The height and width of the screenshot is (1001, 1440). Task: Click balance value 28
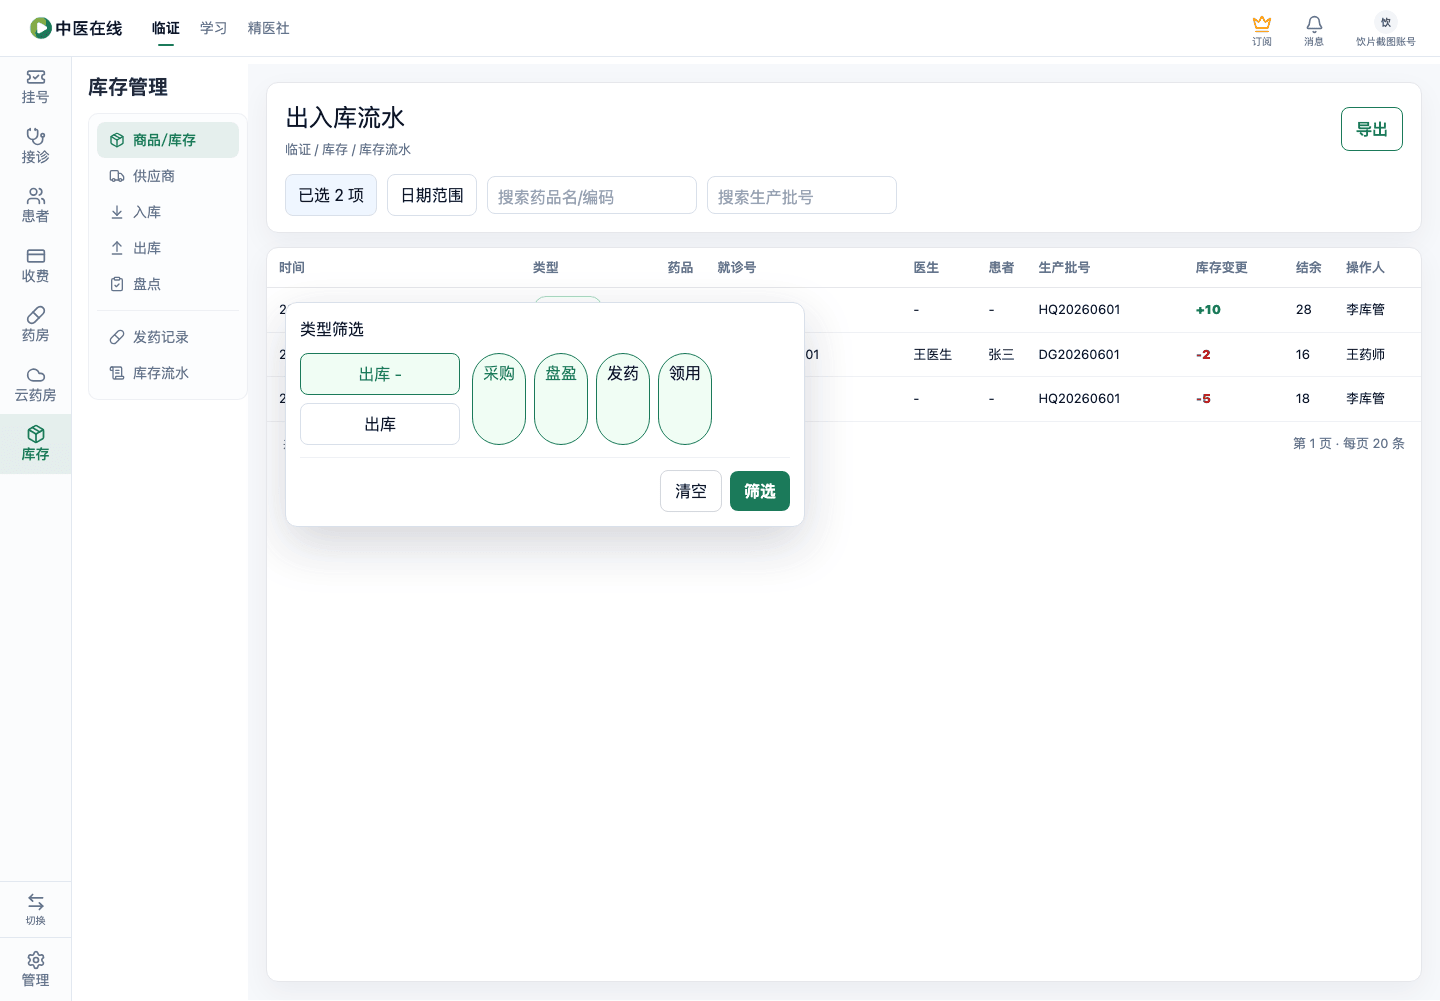(1304, 310)
